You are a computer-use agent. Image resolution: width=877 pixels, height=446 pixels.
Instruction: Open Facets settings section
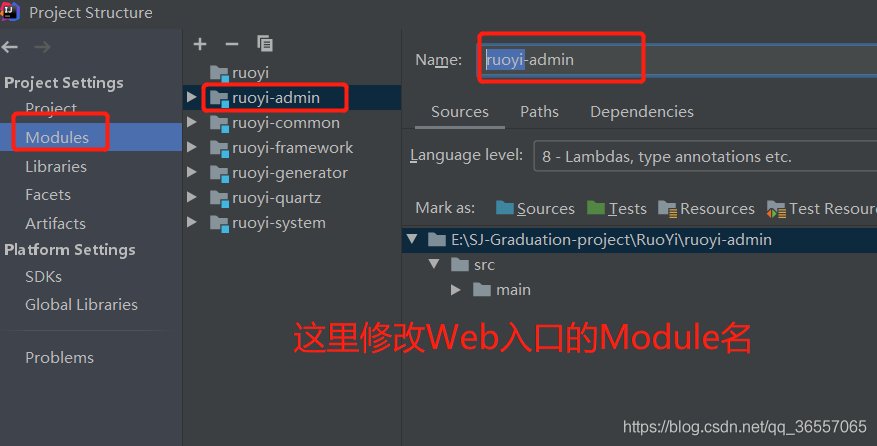pos(48,195)
